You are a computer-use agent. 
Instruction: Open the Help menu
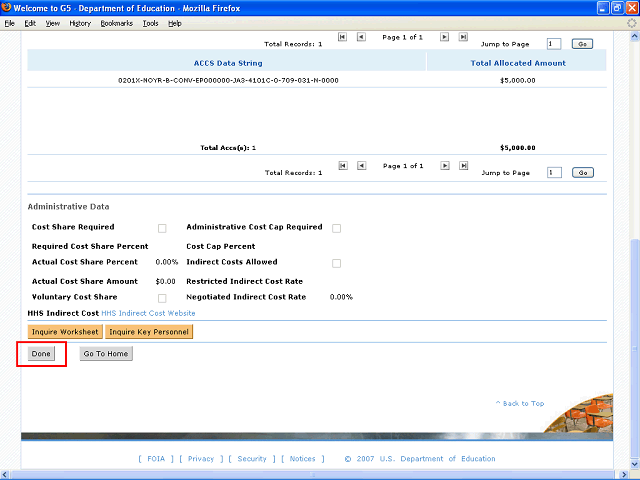(x=175, y=23)
